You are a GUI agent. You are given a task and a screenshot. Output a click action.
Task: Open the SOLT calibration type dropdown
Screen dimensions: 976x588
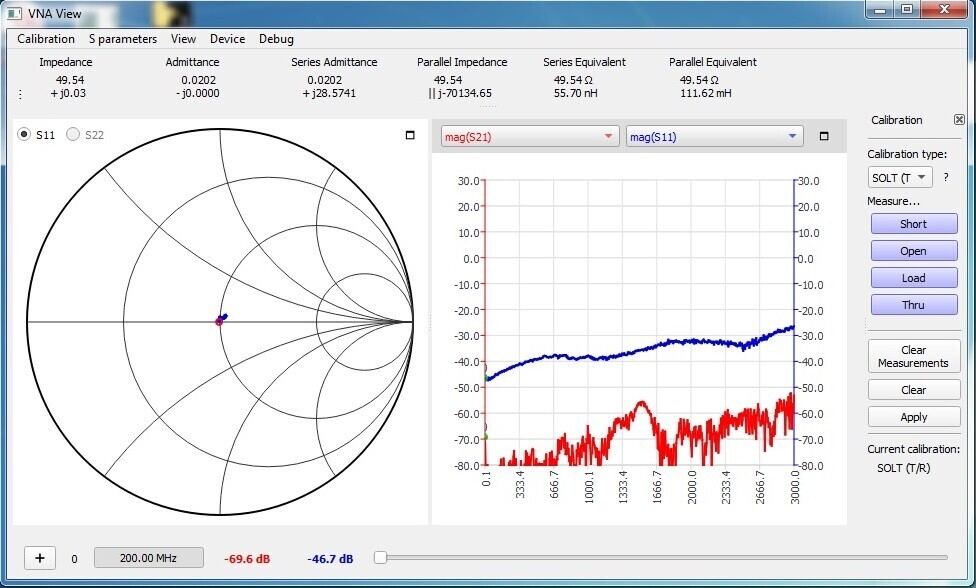[x=900, y=177]
